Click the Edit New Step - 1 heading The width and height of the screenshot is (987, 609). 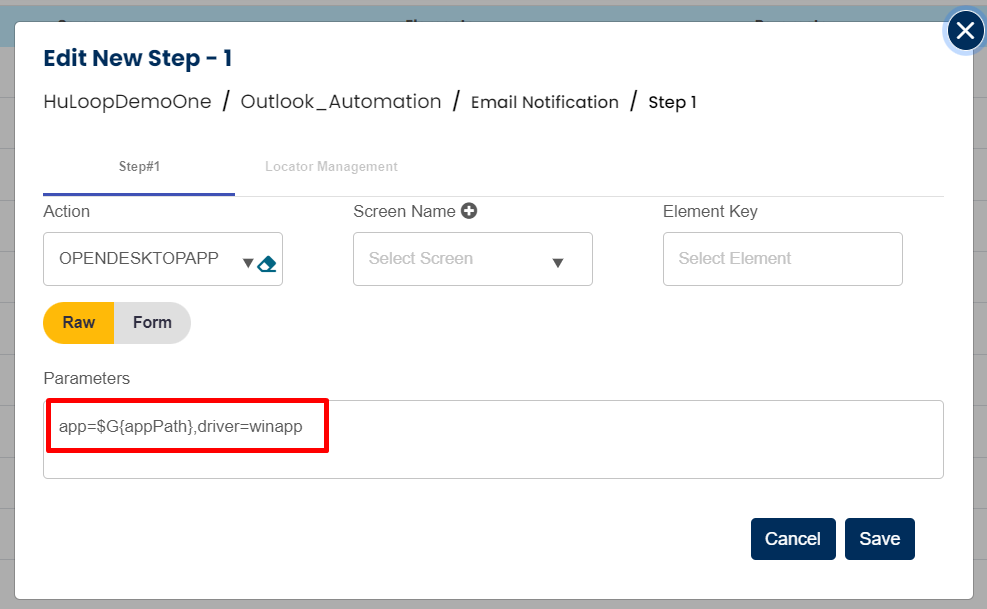click(138, 58)
